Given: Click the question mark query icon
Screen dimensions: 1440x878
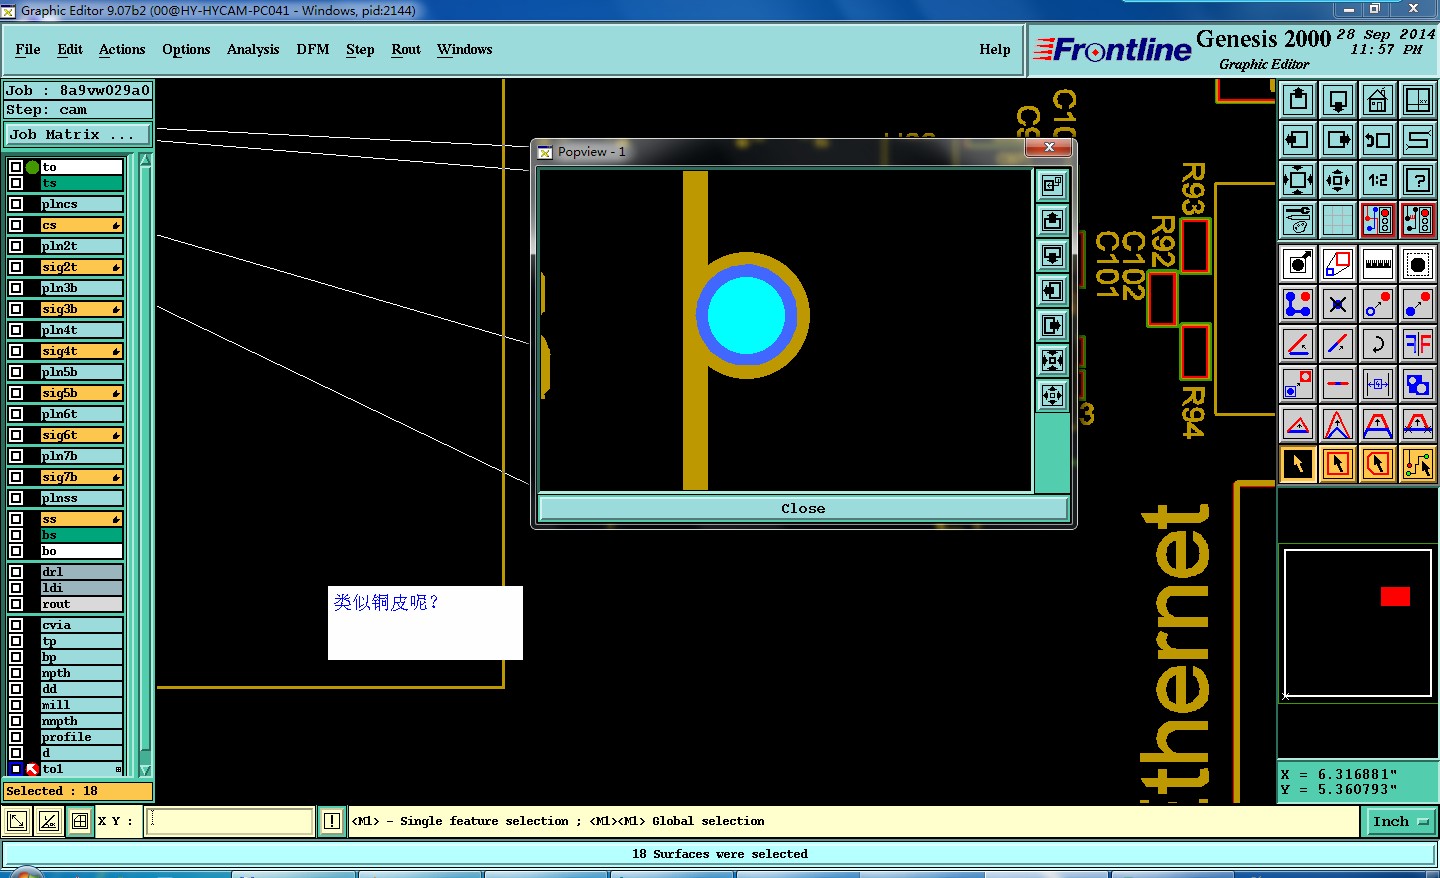Looking at the screenshot, I should click(x=1418, y=180).
